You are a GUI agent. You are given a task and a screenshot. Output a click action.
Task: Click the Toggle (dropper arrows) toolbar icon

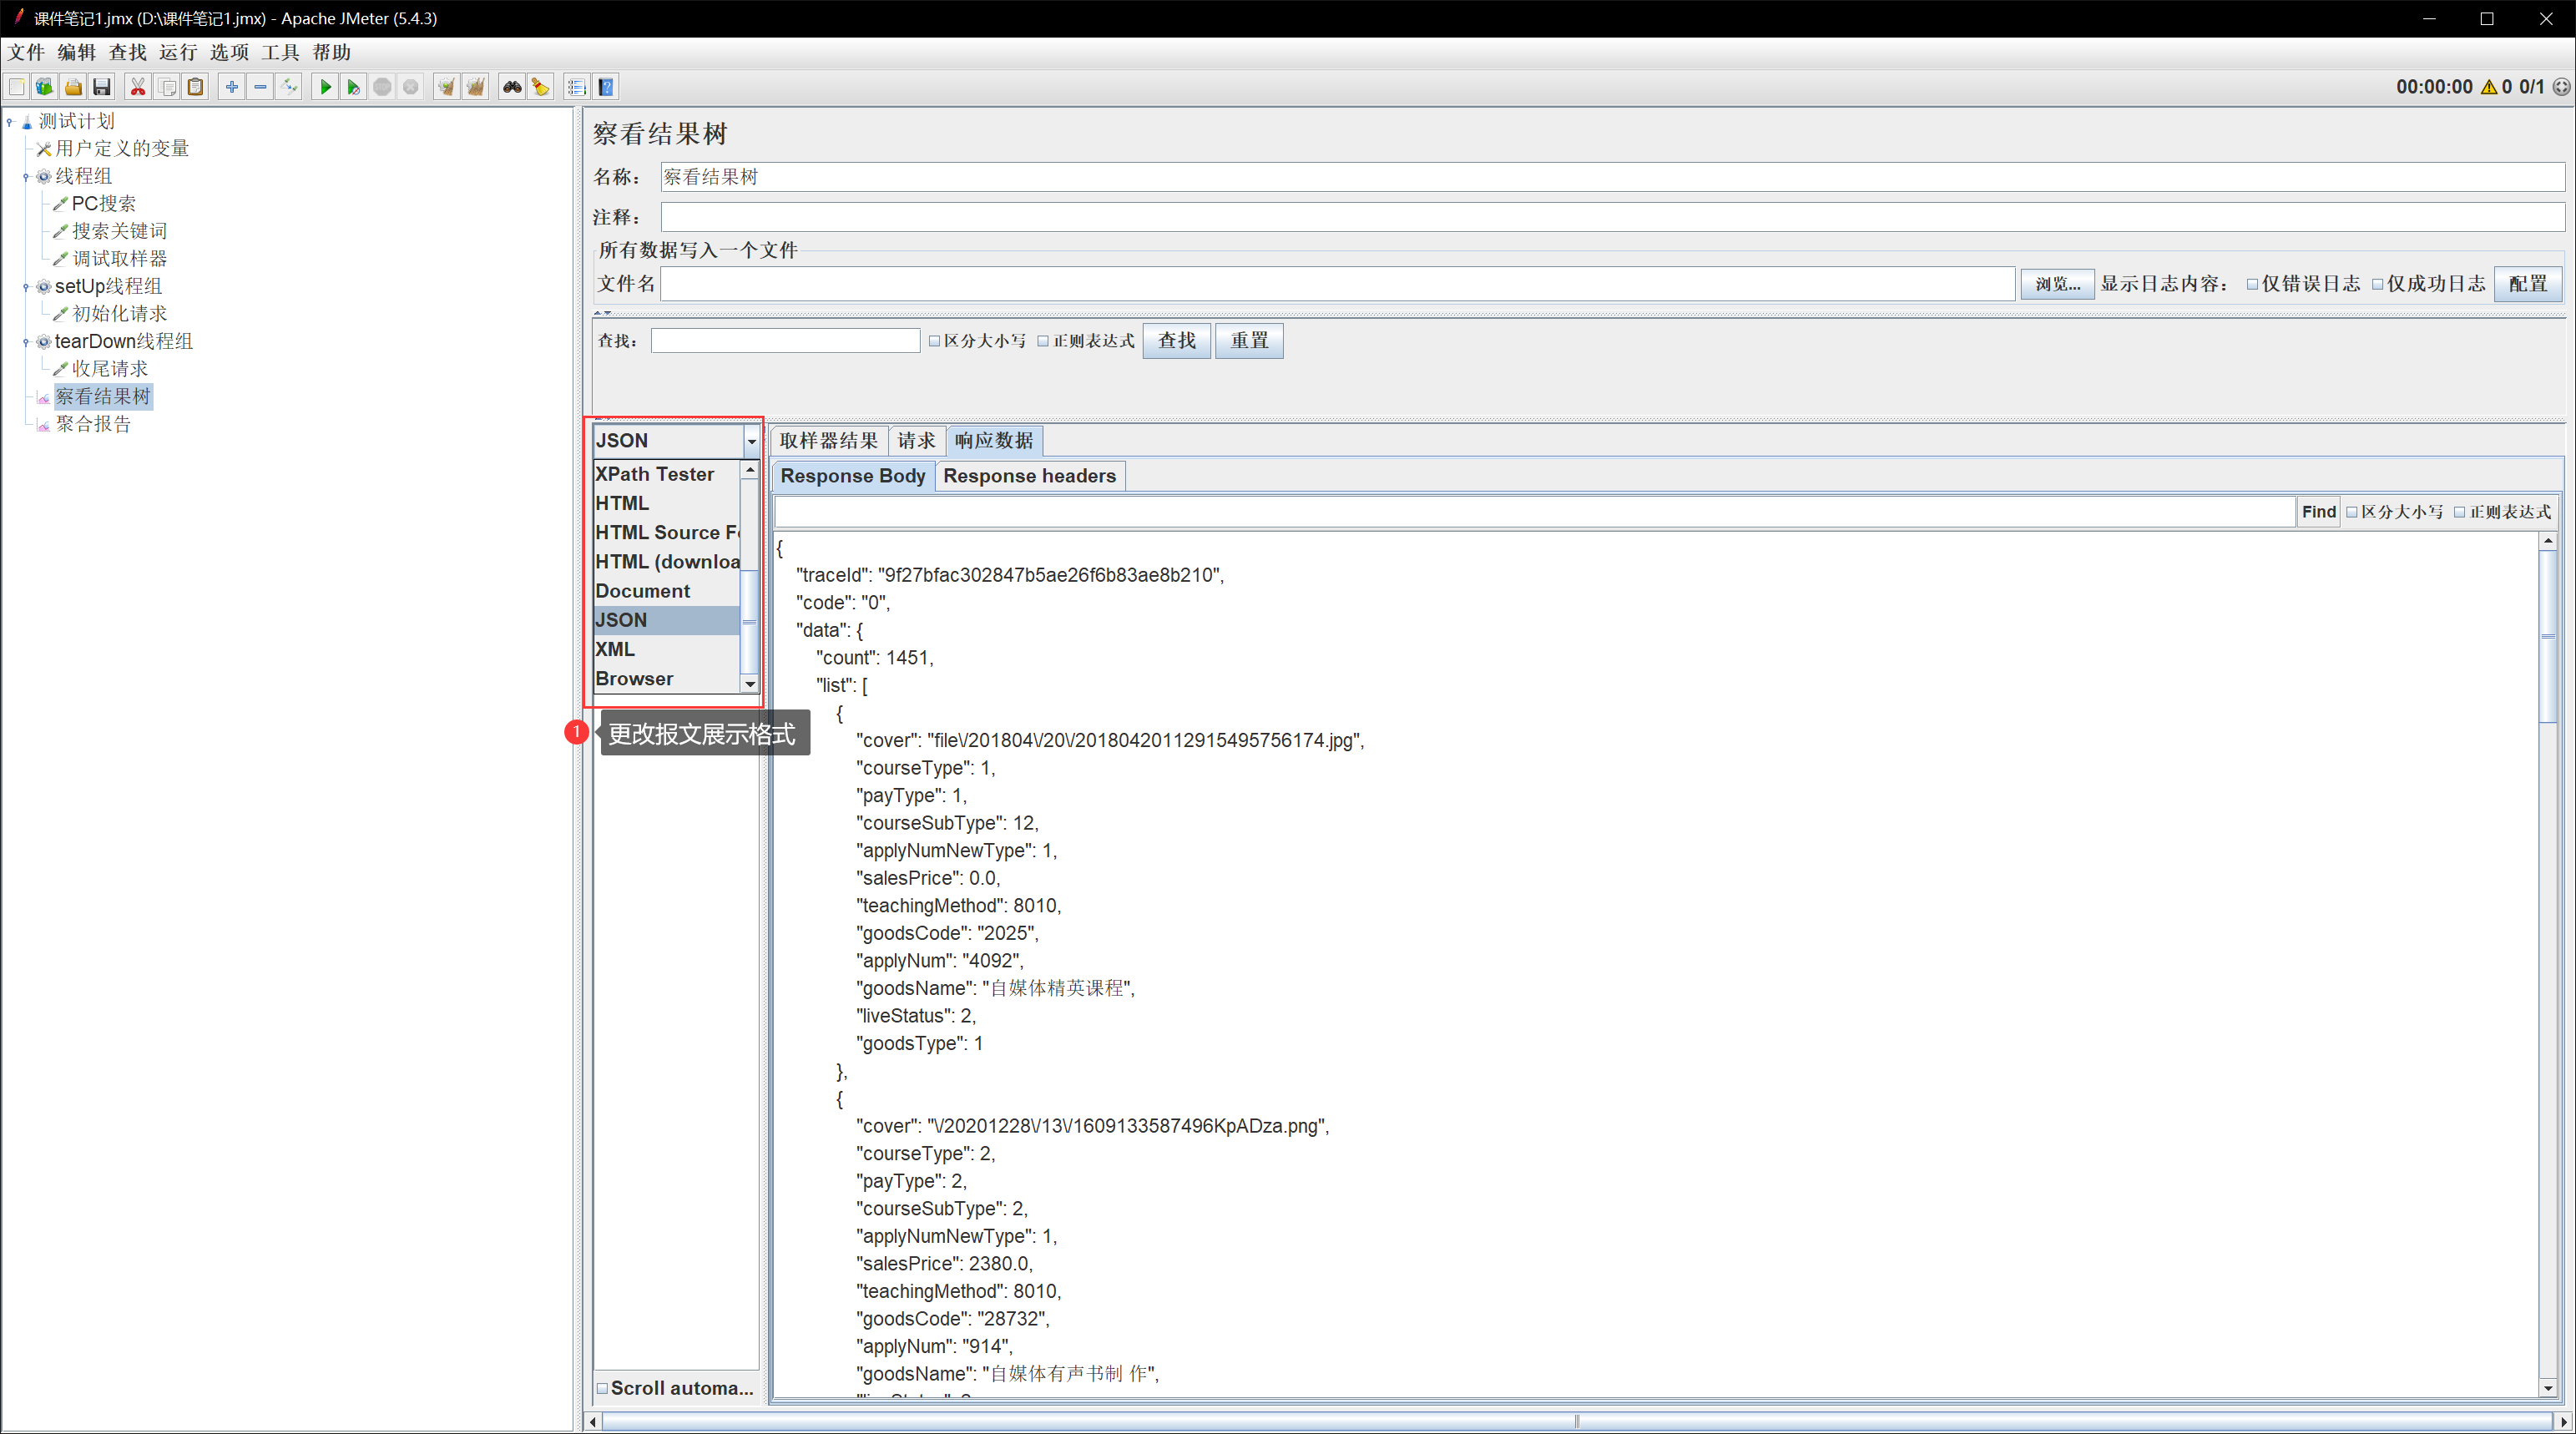pyautogui.click(x=289, y=87)
